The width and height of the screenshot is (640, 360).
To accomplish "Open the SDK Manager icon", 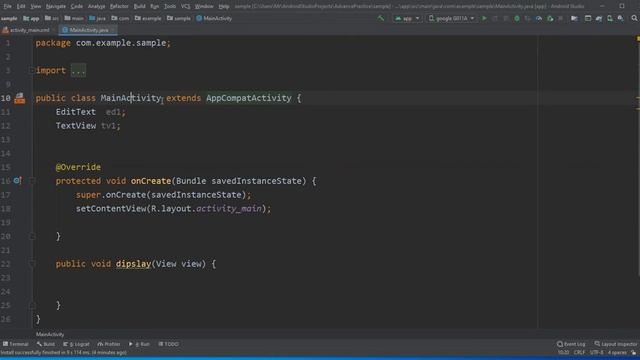I will pos(620,18).
